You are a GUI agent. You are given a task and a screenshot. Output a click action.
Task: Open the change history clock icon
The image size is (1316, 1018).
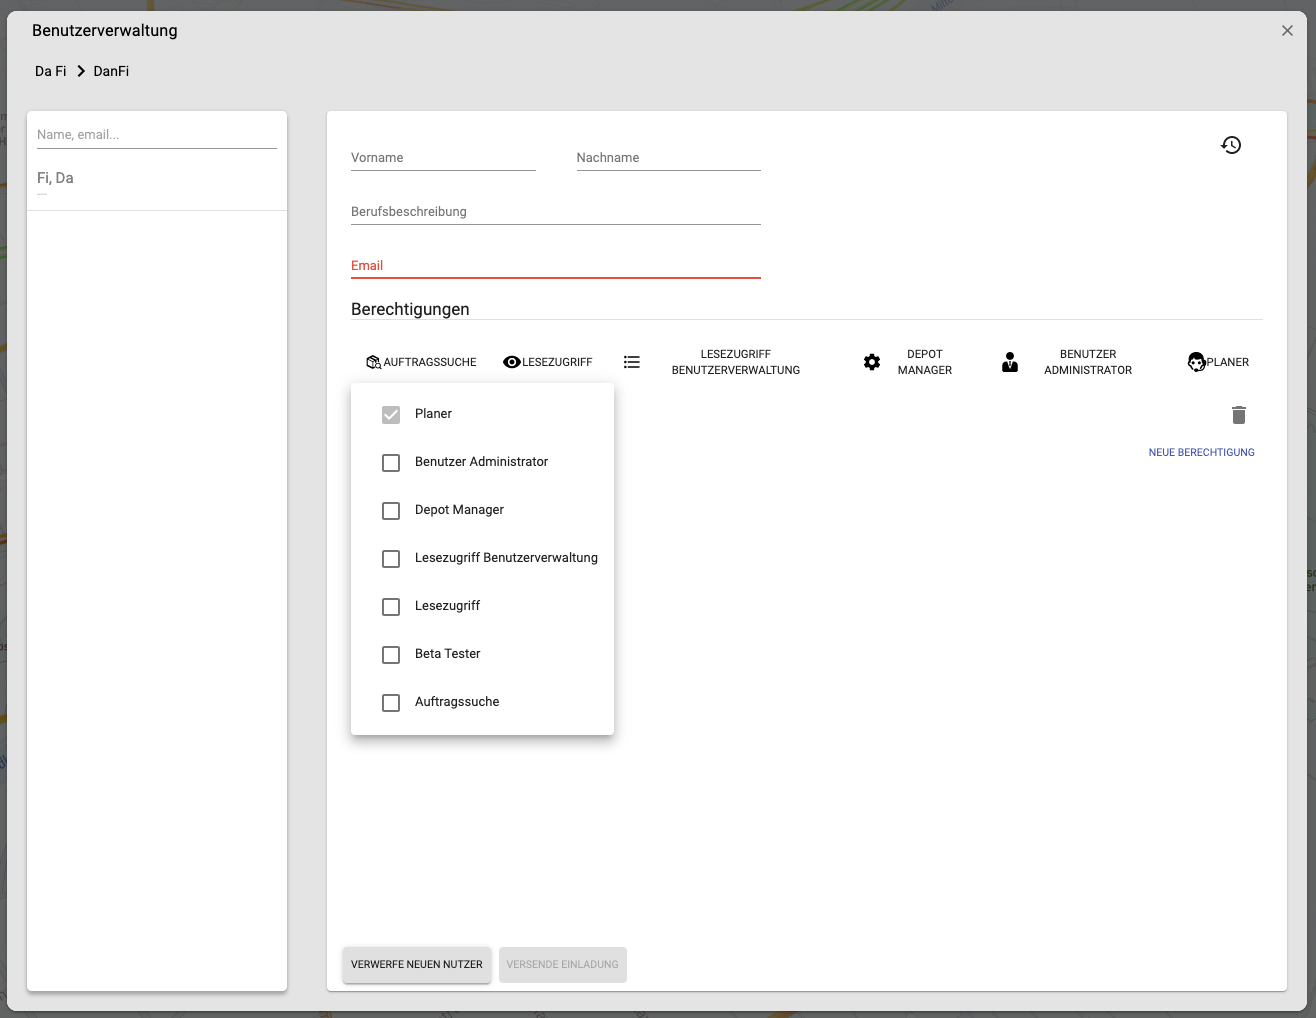[1231, 145]
